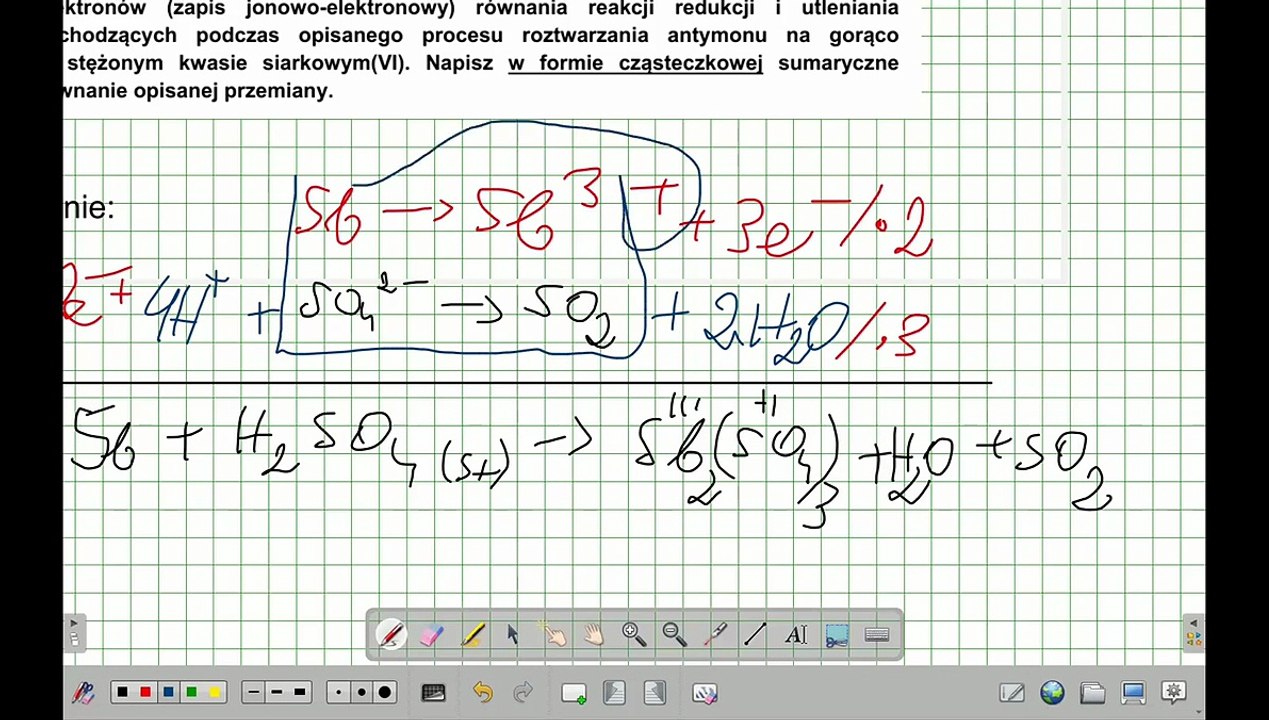Undo the last stroke
1269x720 pixels.
(x=483, y=692)
